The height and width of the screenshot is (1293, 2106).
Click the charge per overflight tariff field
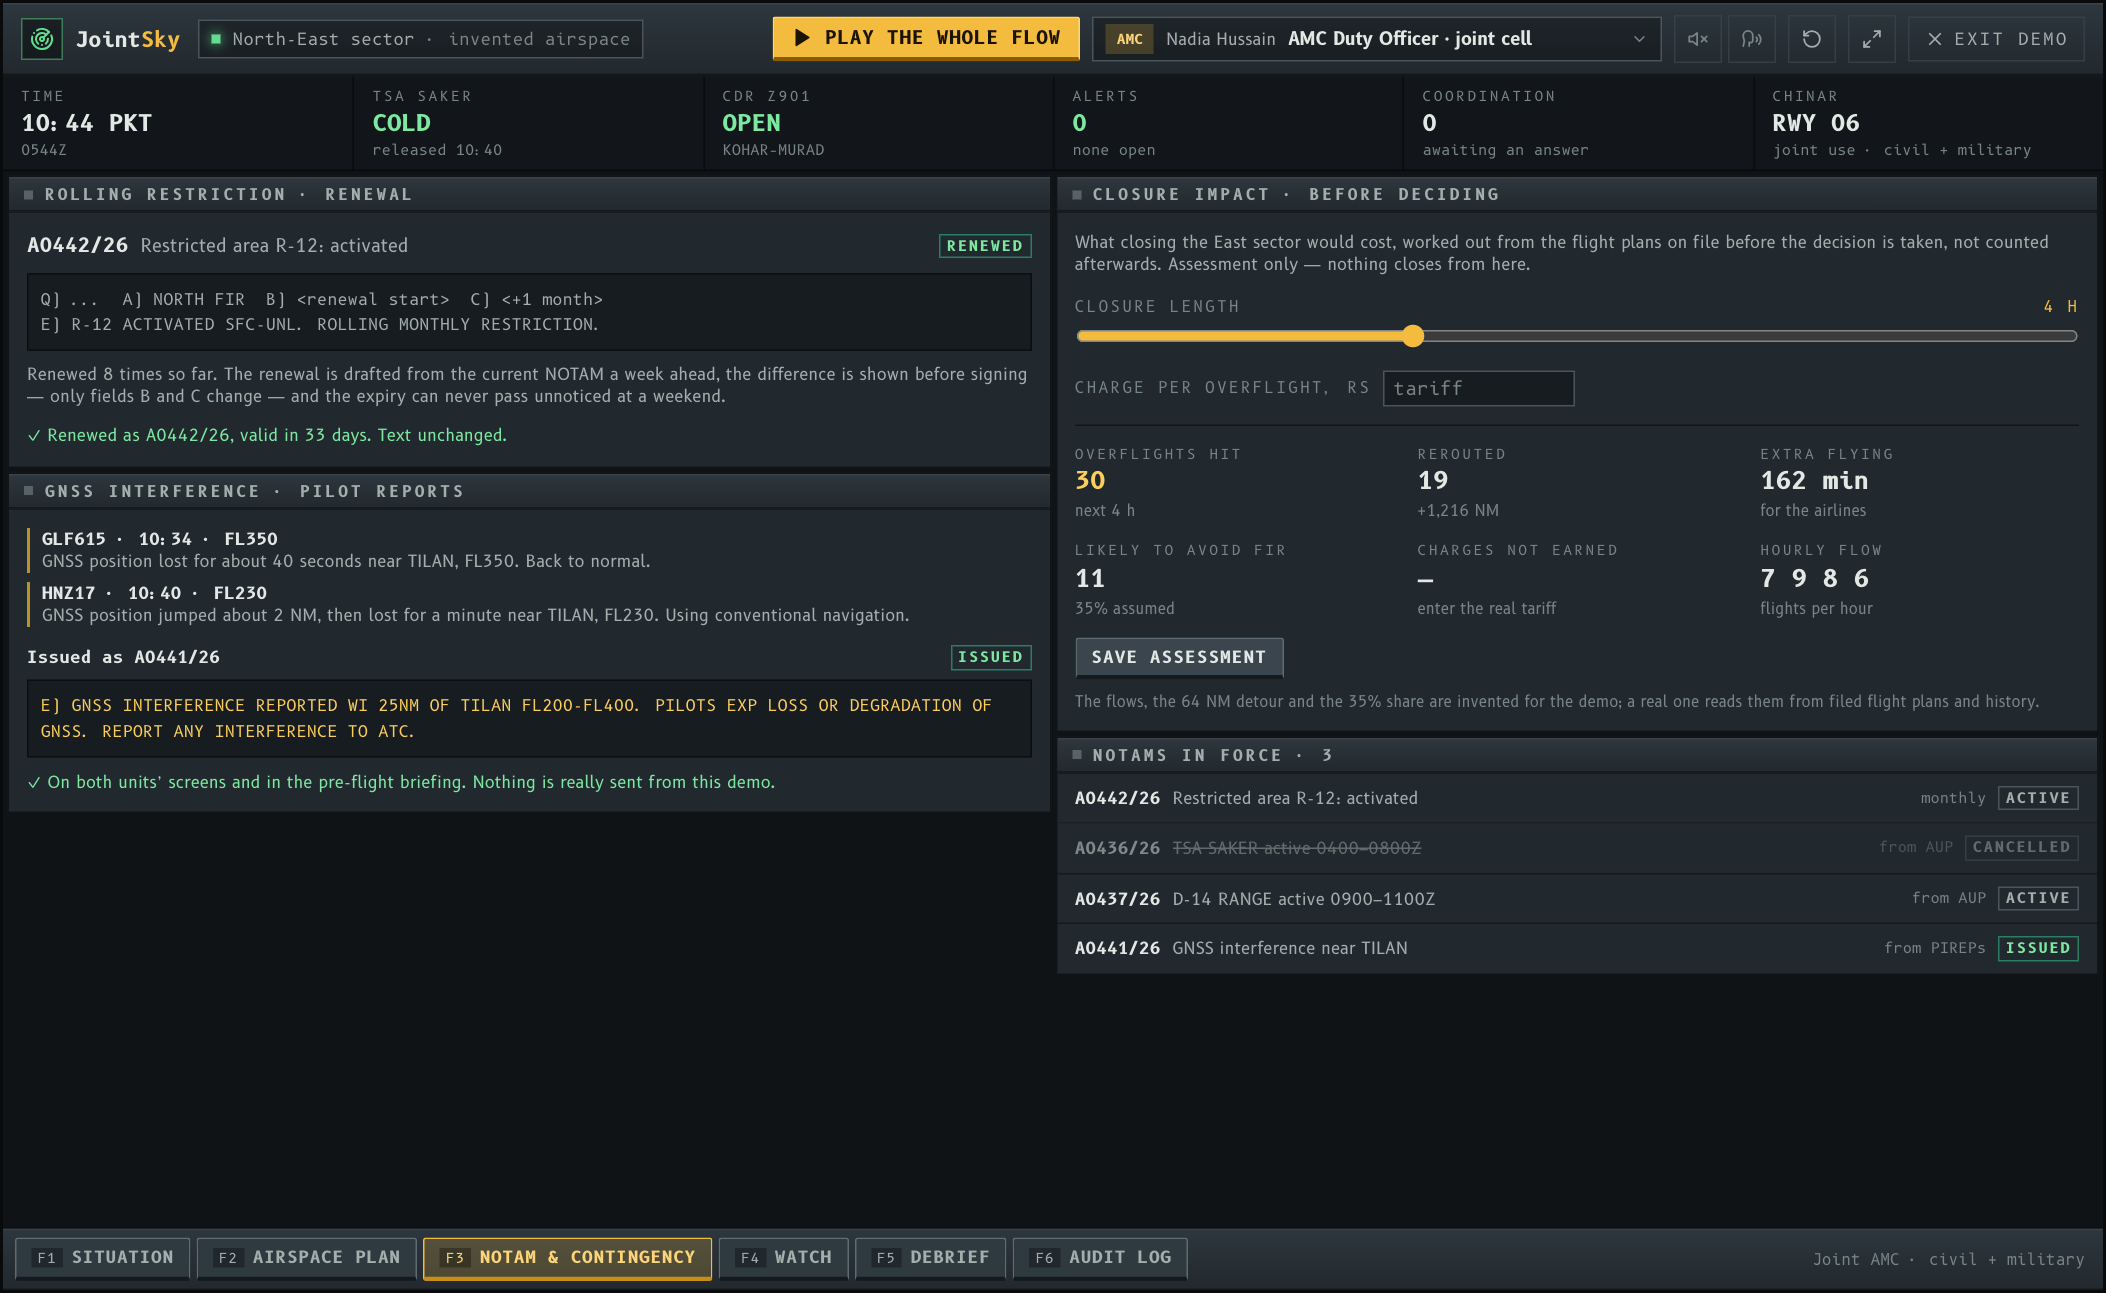(x=1478, y=388)
